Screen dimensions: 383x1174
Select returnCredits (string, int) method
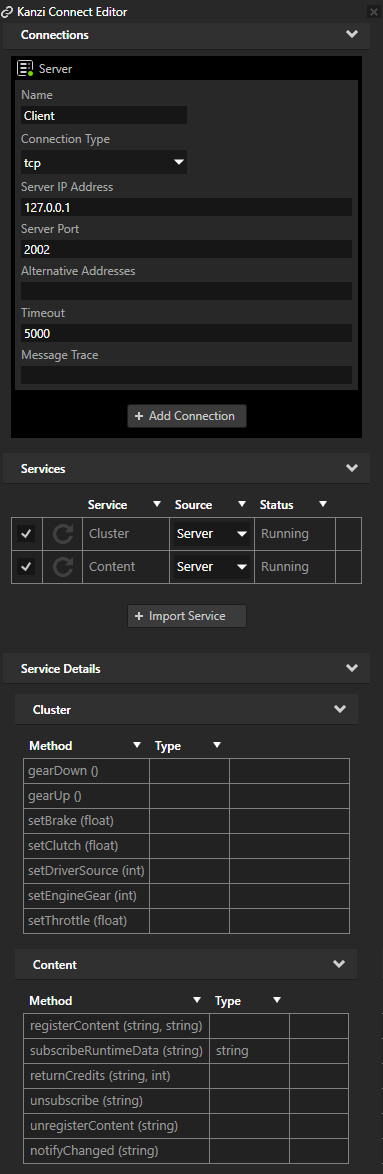pos(116,1075)
